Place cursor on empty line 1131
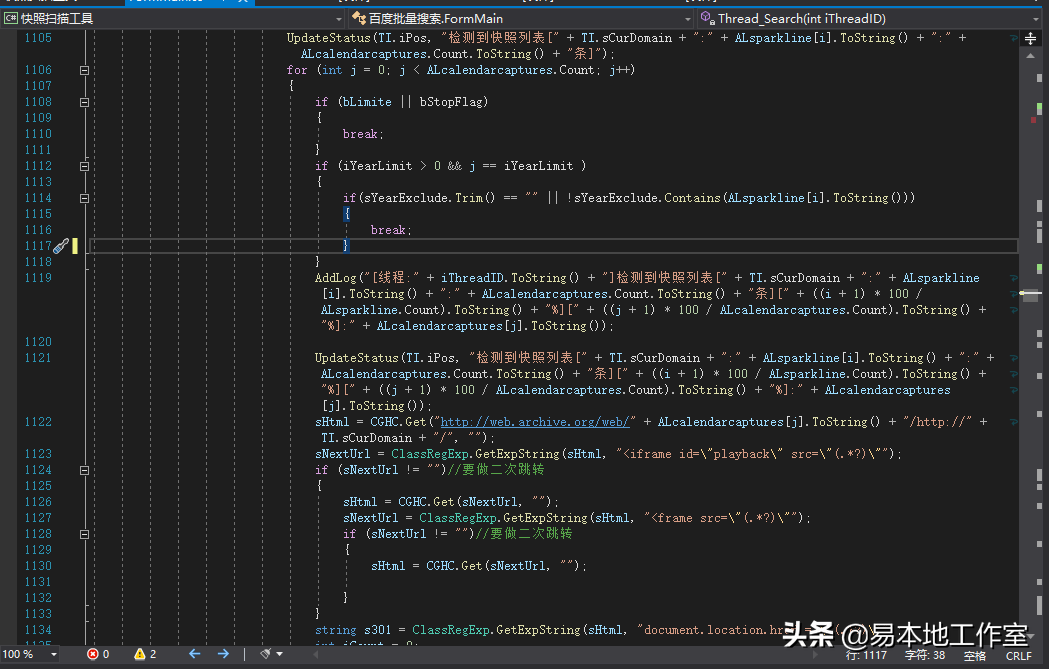This screenshot has width=1049, height=669. pyautogui.click(x=552, y=582)
